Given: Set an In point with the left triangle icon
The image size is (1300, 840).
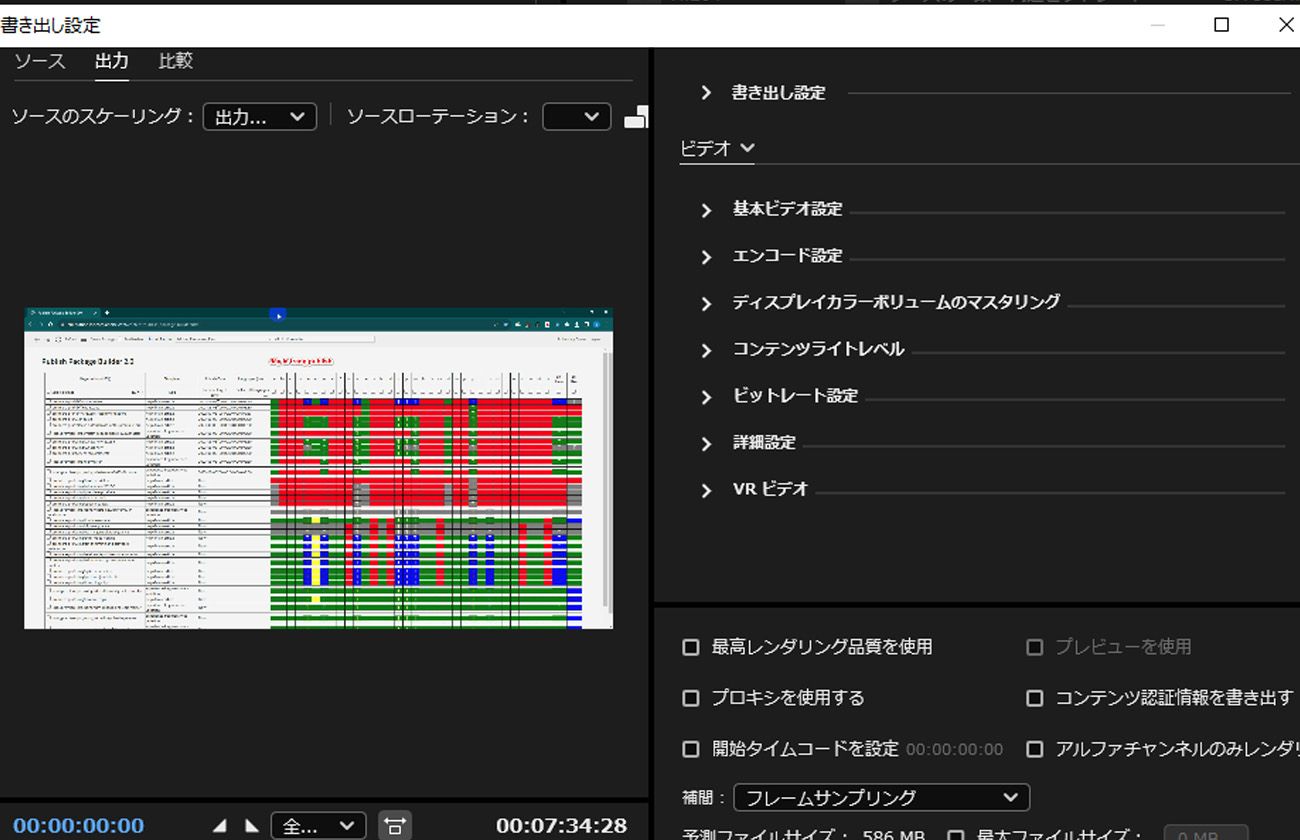Looking at the screenshot, I should pos(219,825).
